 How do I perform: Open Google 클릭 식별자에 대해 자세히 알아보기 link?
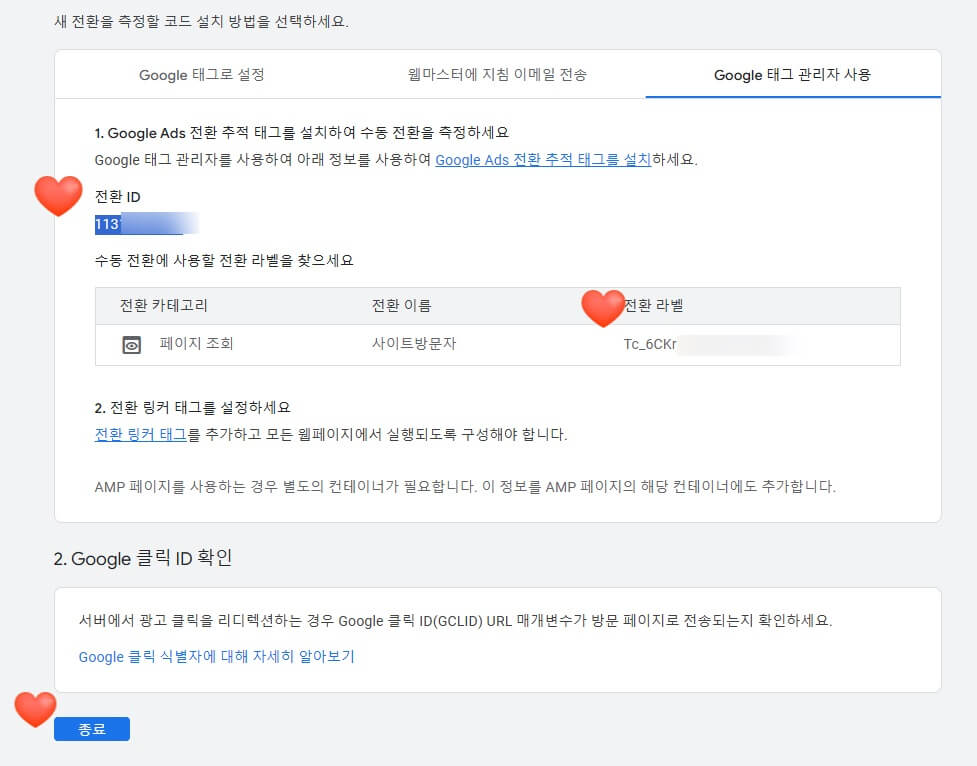[216, 656]
